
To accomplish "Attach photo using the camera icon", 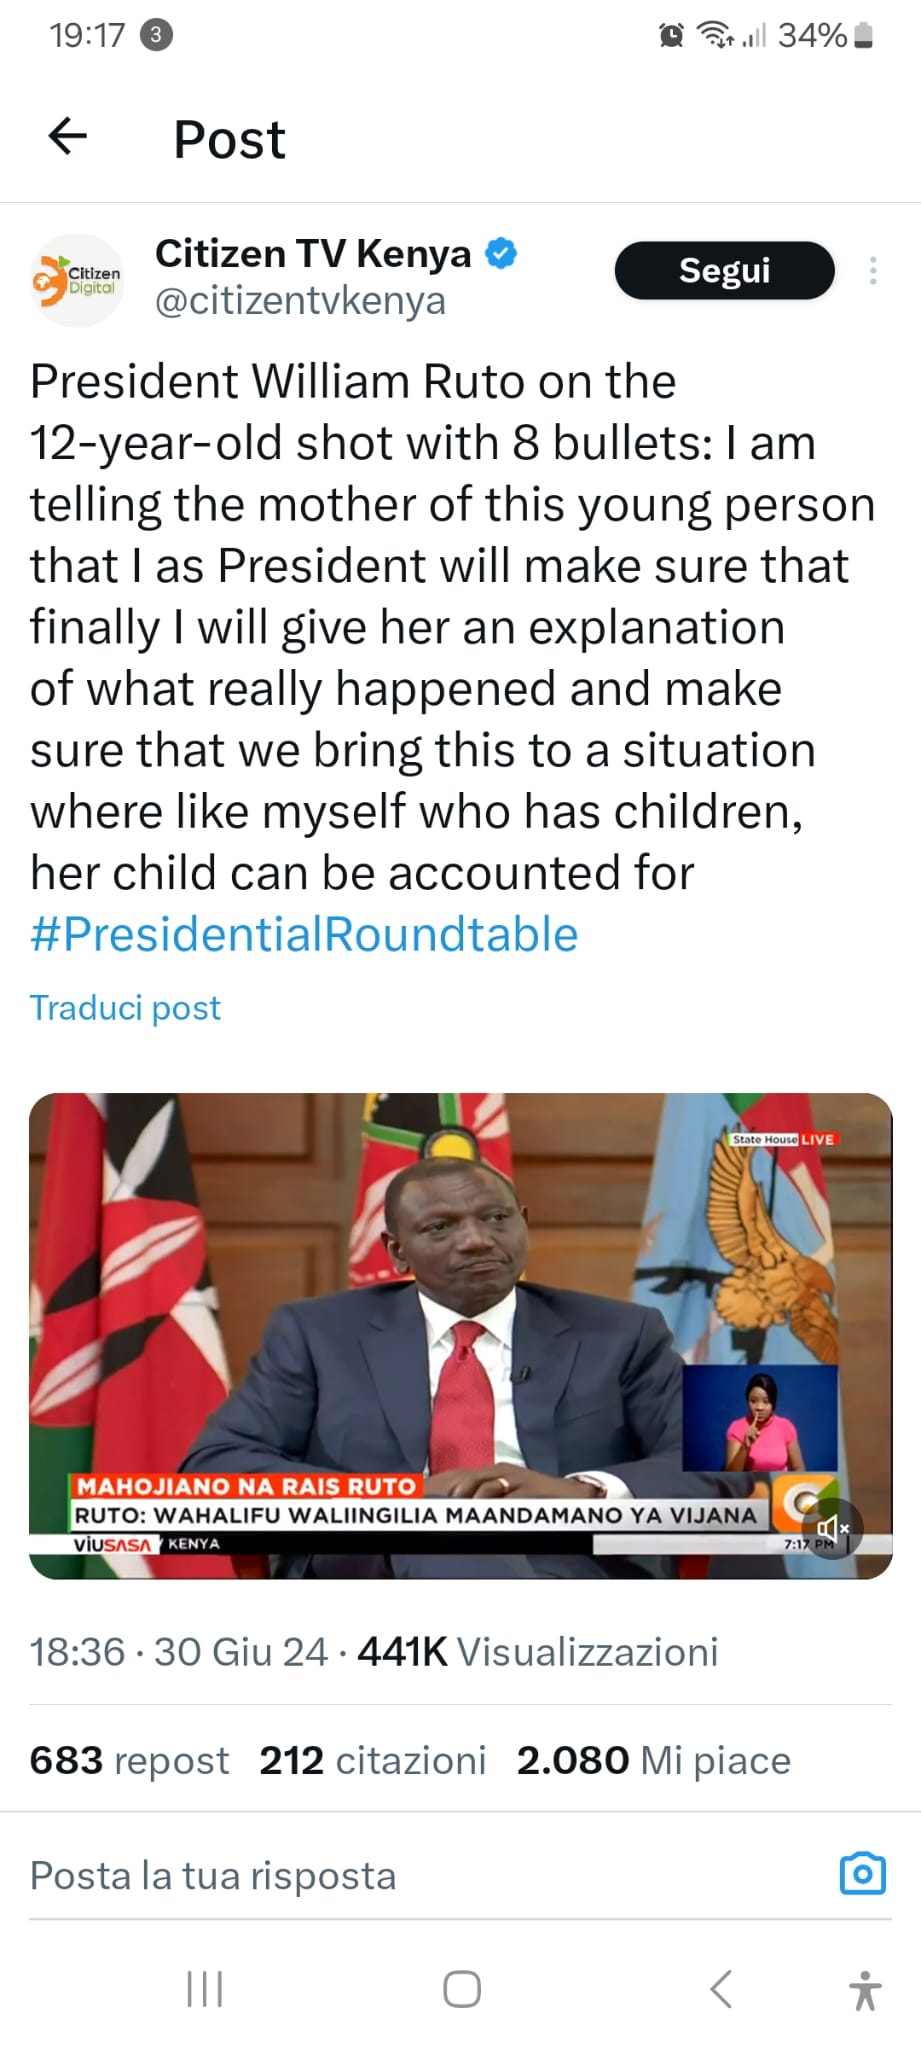I will coord(863,1873).
